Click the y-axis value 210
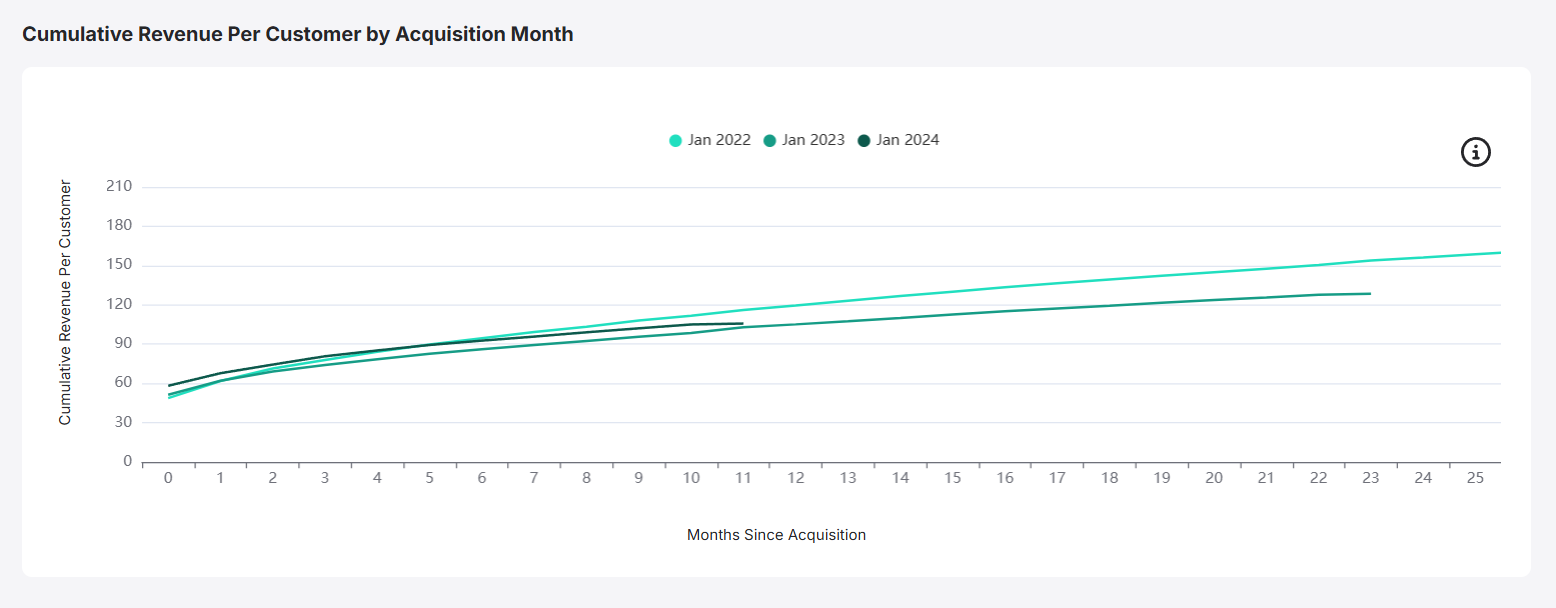 119,187
